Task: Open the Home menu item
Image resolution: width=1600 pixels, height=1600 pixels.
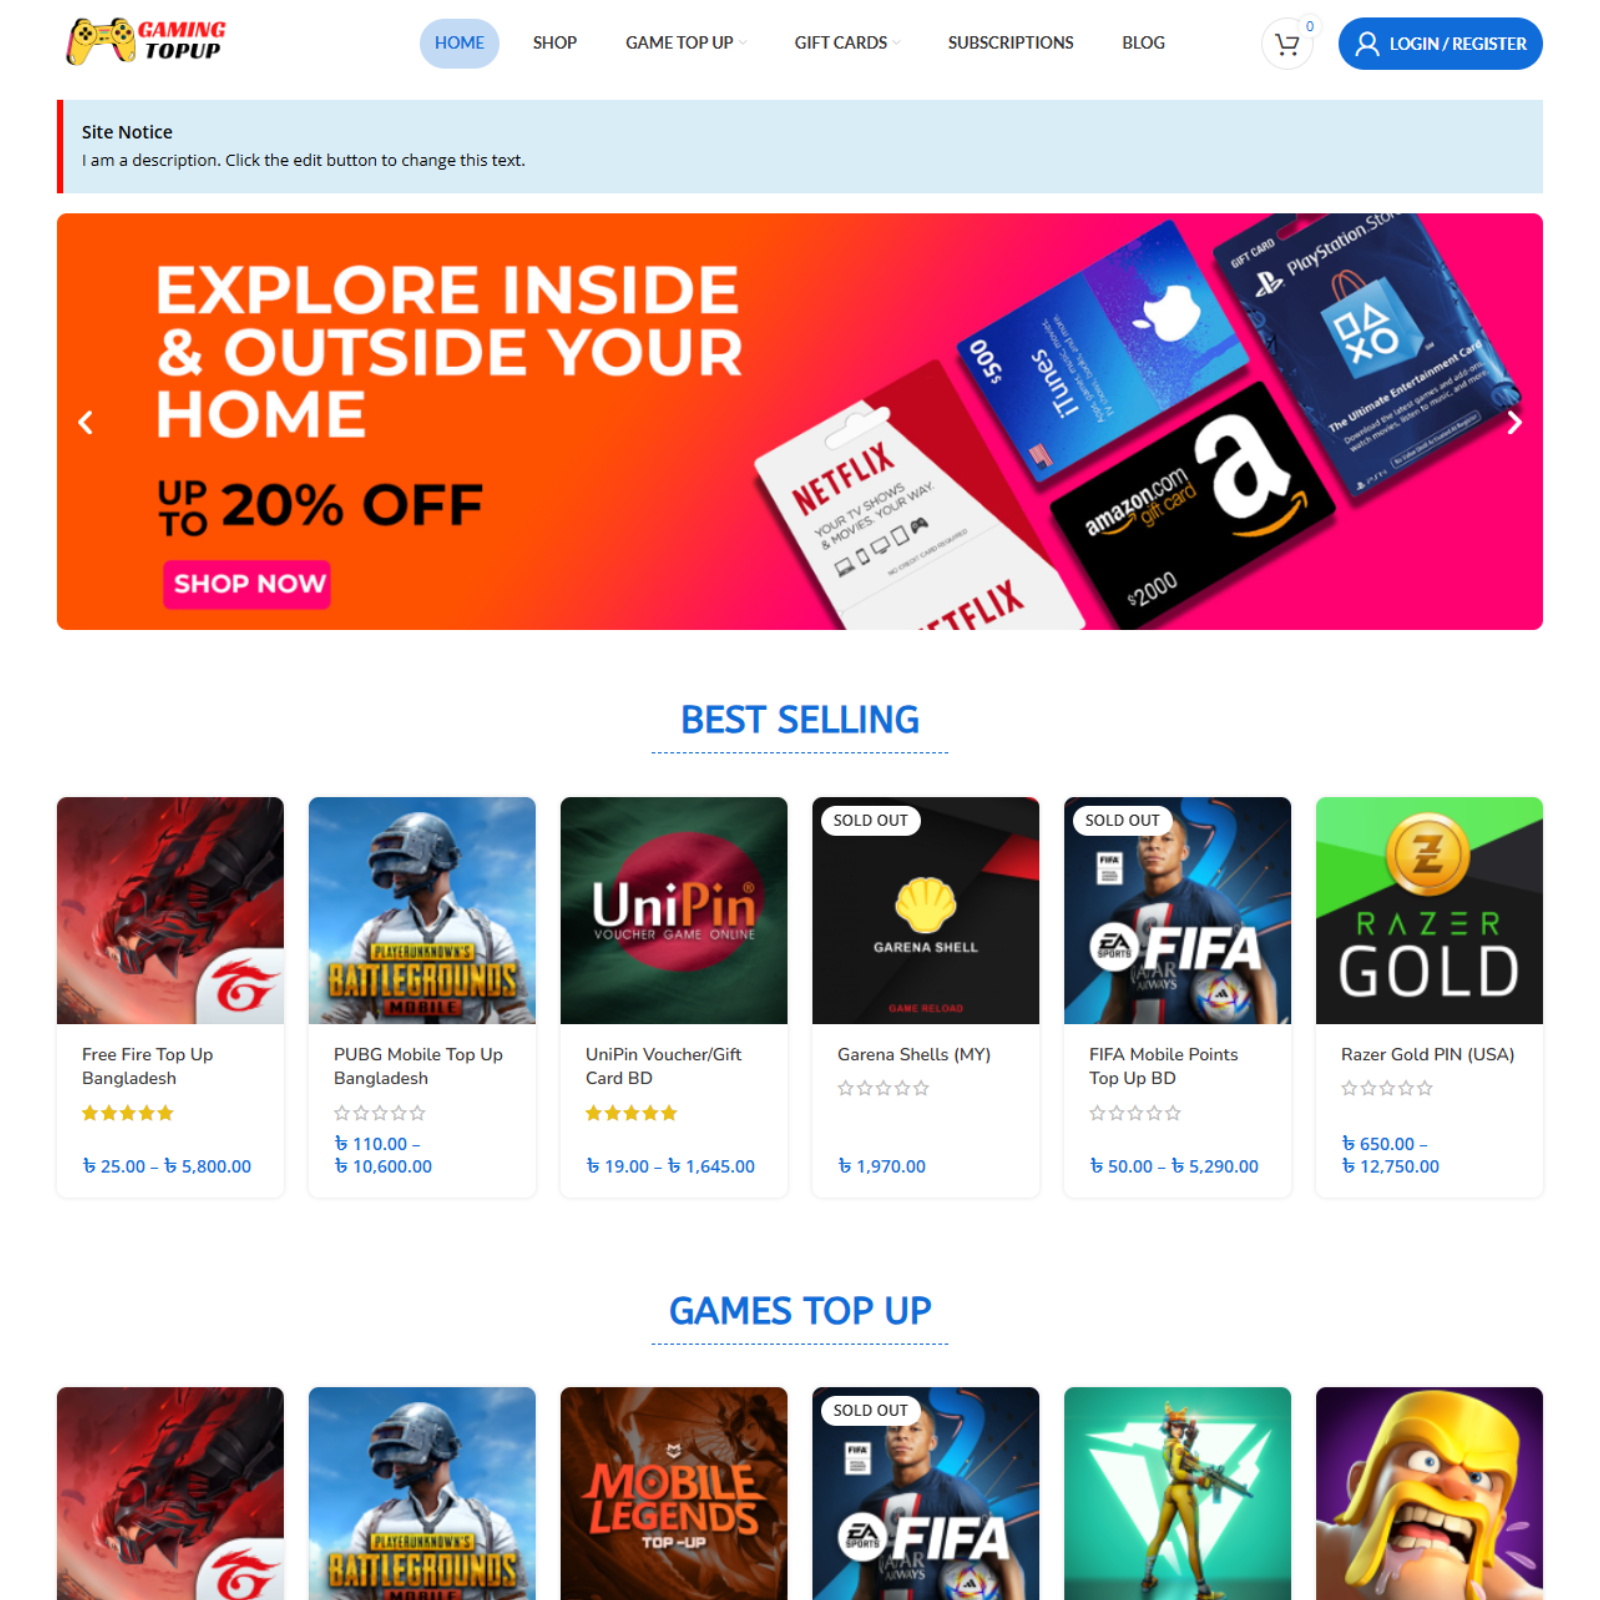Action: point(459,43)
